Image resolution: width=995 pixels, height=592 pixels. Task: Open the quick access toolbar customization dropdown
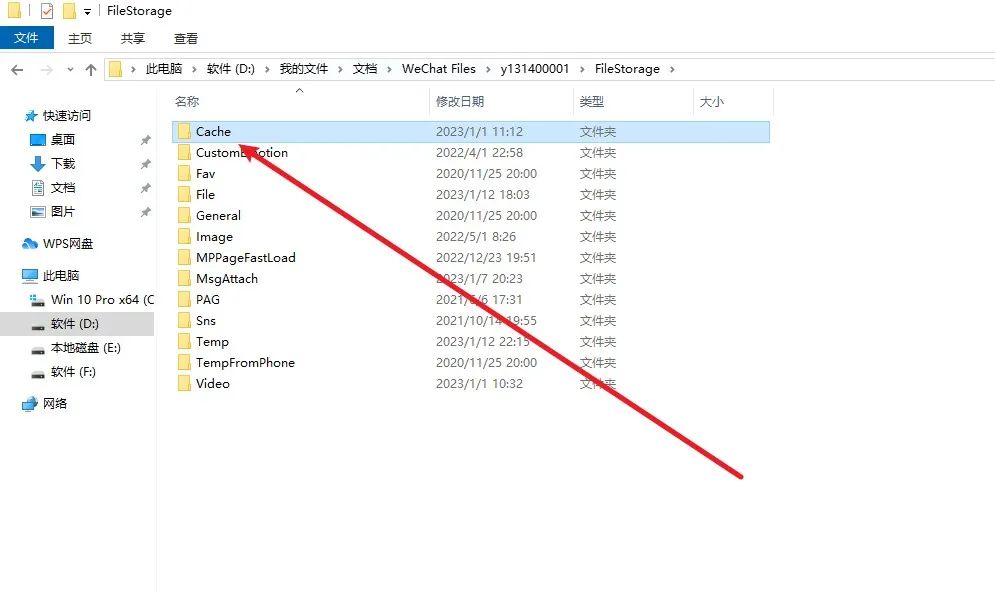coord(85,11)
